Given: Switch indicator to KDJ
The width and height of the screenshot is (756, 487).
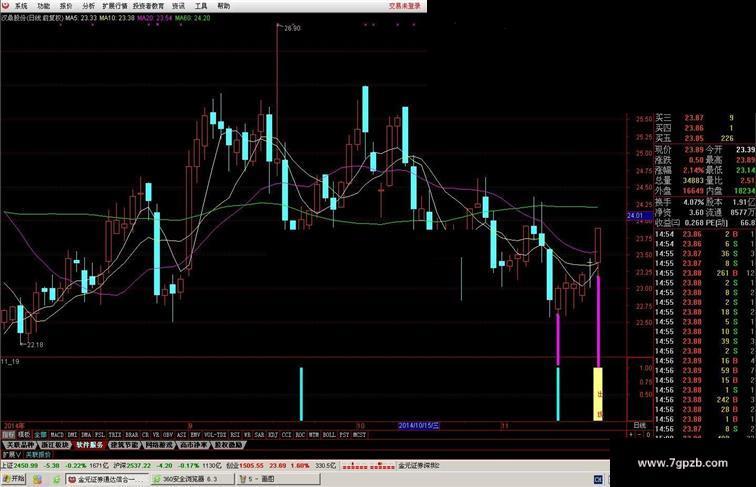Looking at the screenshot, I should click(273, 434).
